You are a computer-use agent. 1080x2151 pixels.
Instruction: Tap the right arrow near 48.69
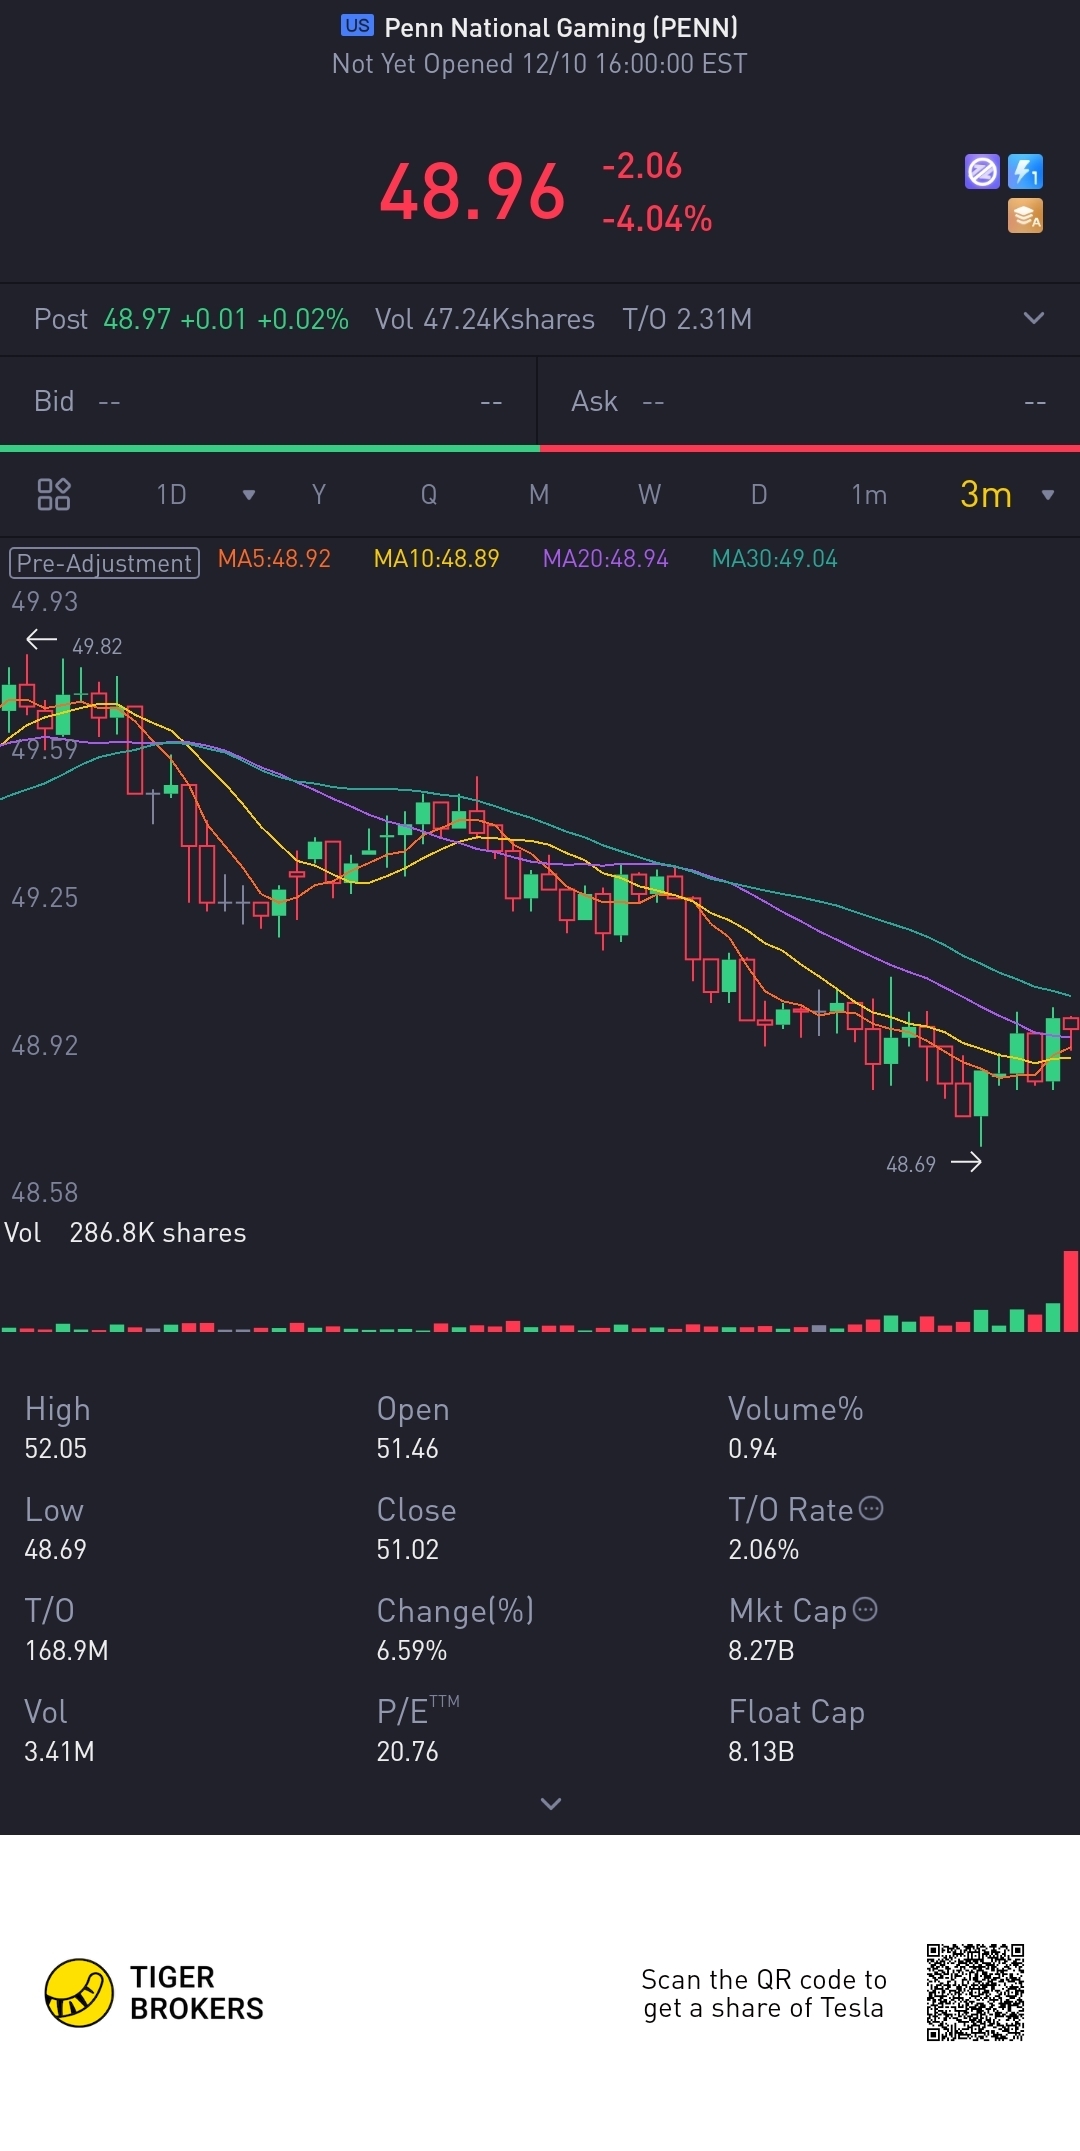(966, 1162)
